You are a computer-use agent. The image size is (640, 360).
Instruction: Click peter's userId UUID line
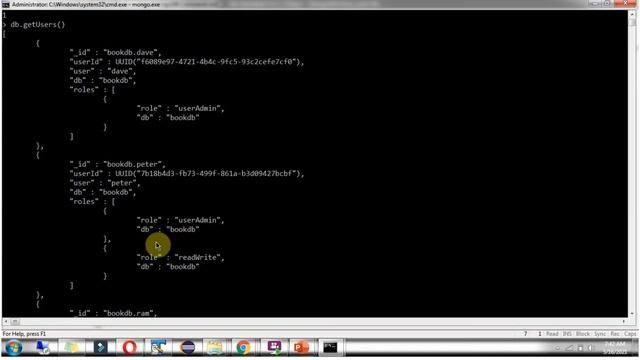point(187,173)
